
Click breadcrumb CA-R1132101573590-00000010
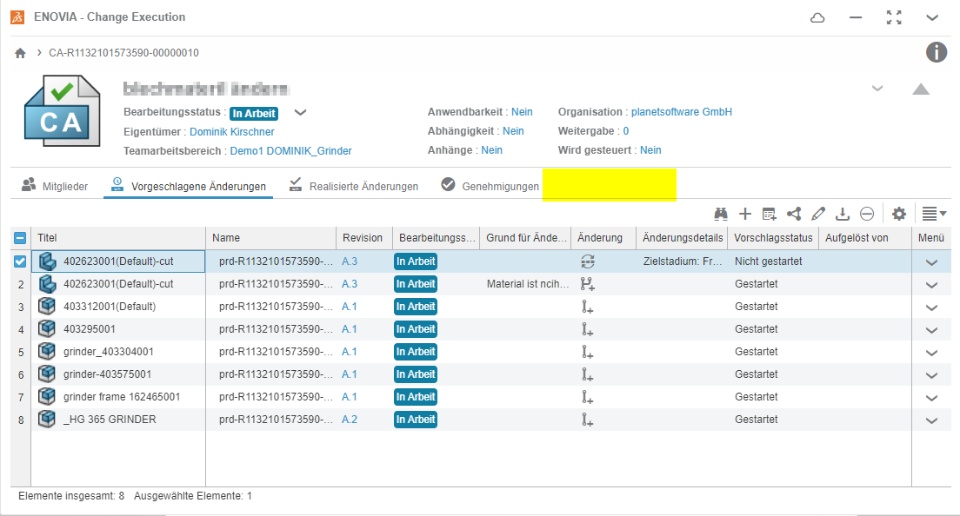click(x=124, y=53)
